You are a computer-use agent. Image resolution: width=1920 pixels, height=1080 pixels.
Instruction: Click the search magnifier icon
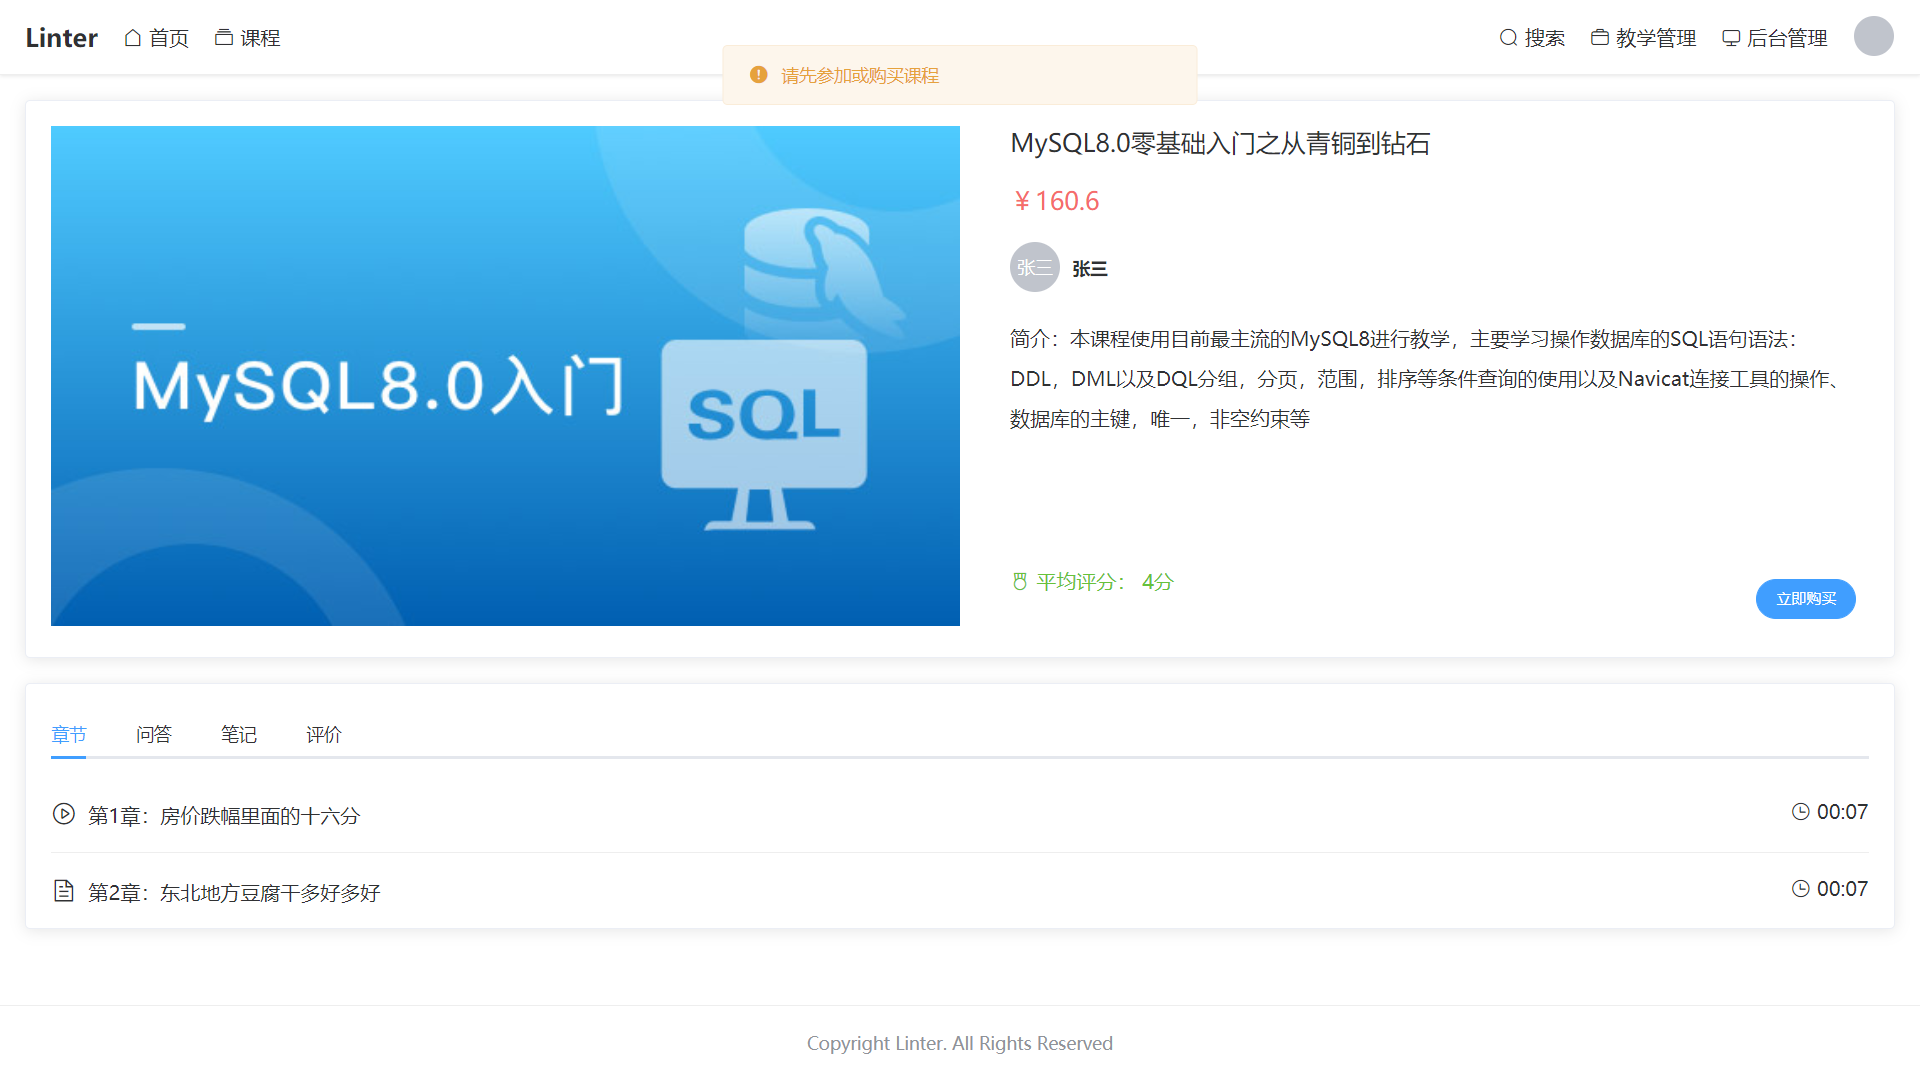coord(1508,38)
